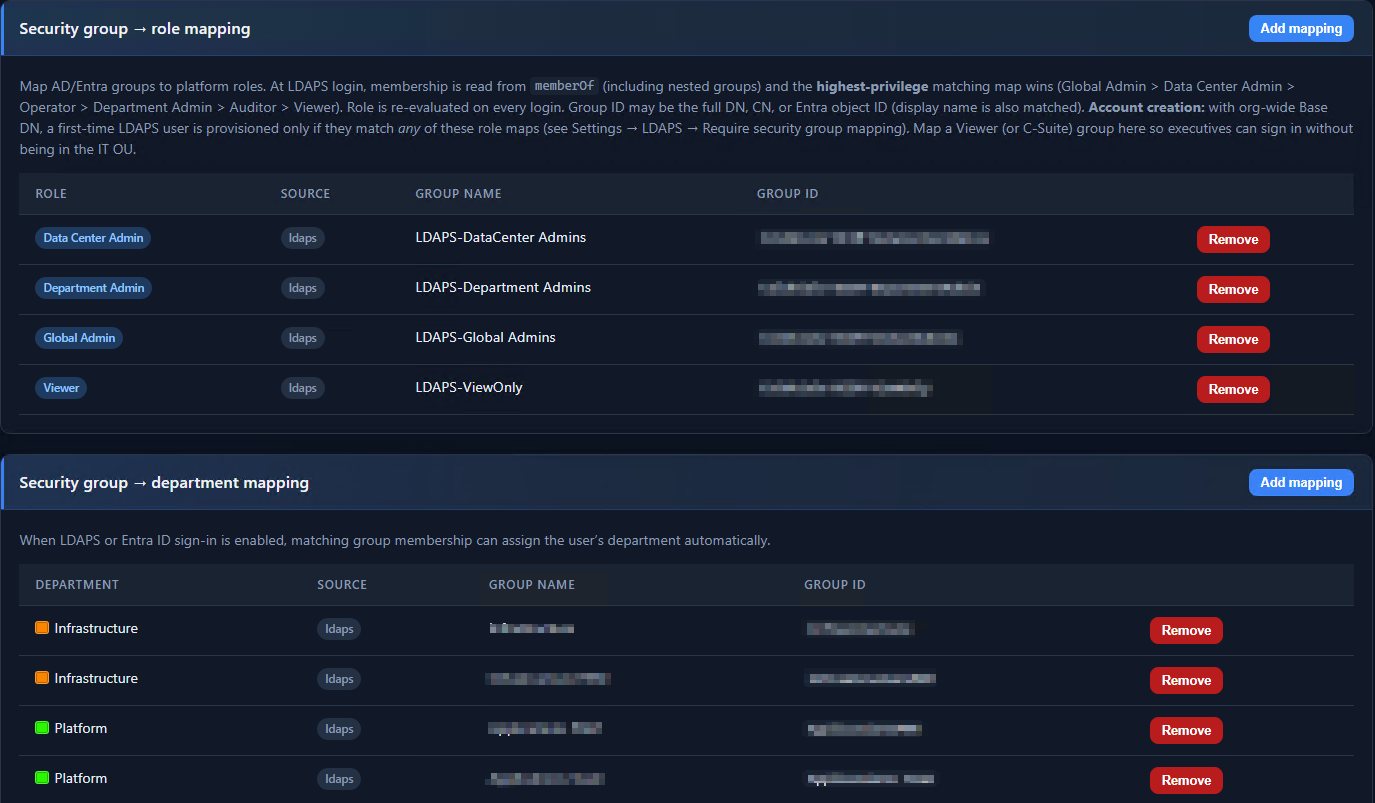Click the bold 'Account creation:' text
Screen dimensions: 1375x803
(1147, 107)
